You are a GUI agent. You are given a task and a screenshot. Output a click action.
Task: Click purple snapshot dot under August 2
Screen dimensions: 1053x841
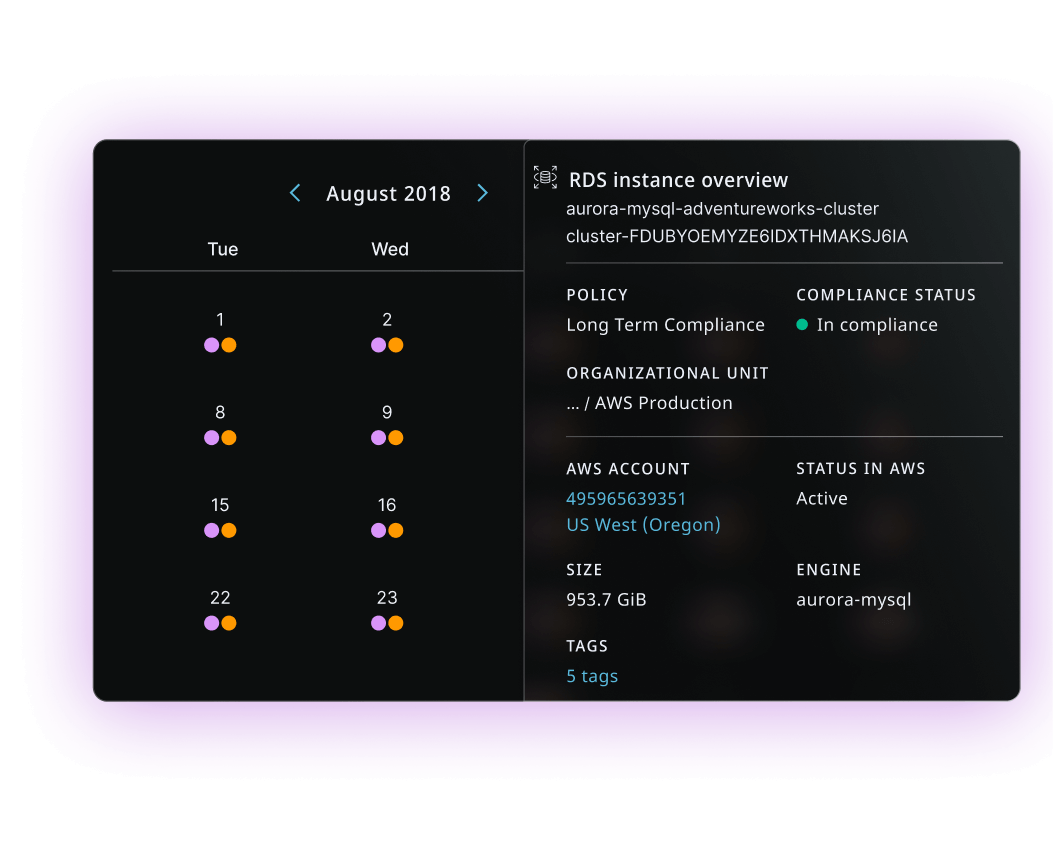click(379, 345)
